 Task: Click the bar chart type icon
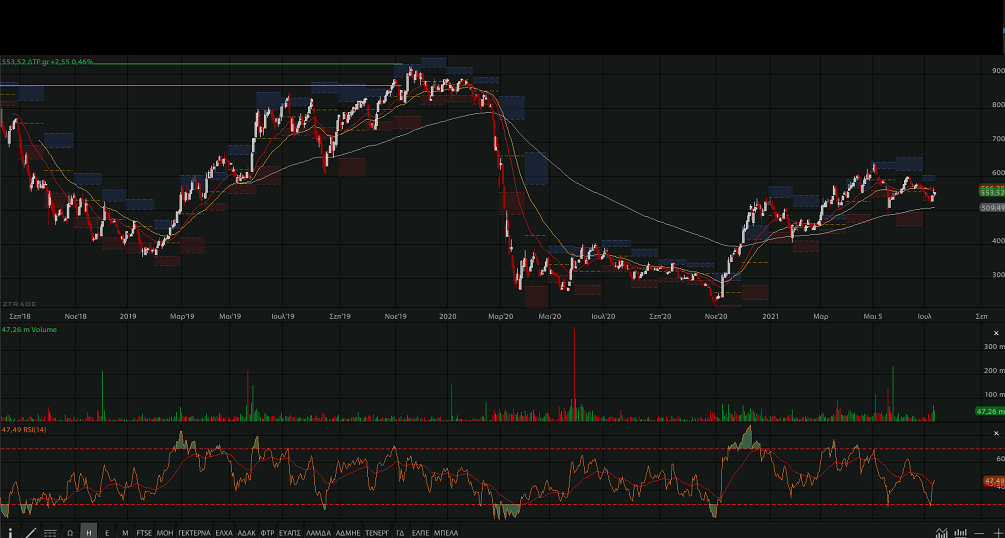(x=961, y=532)
